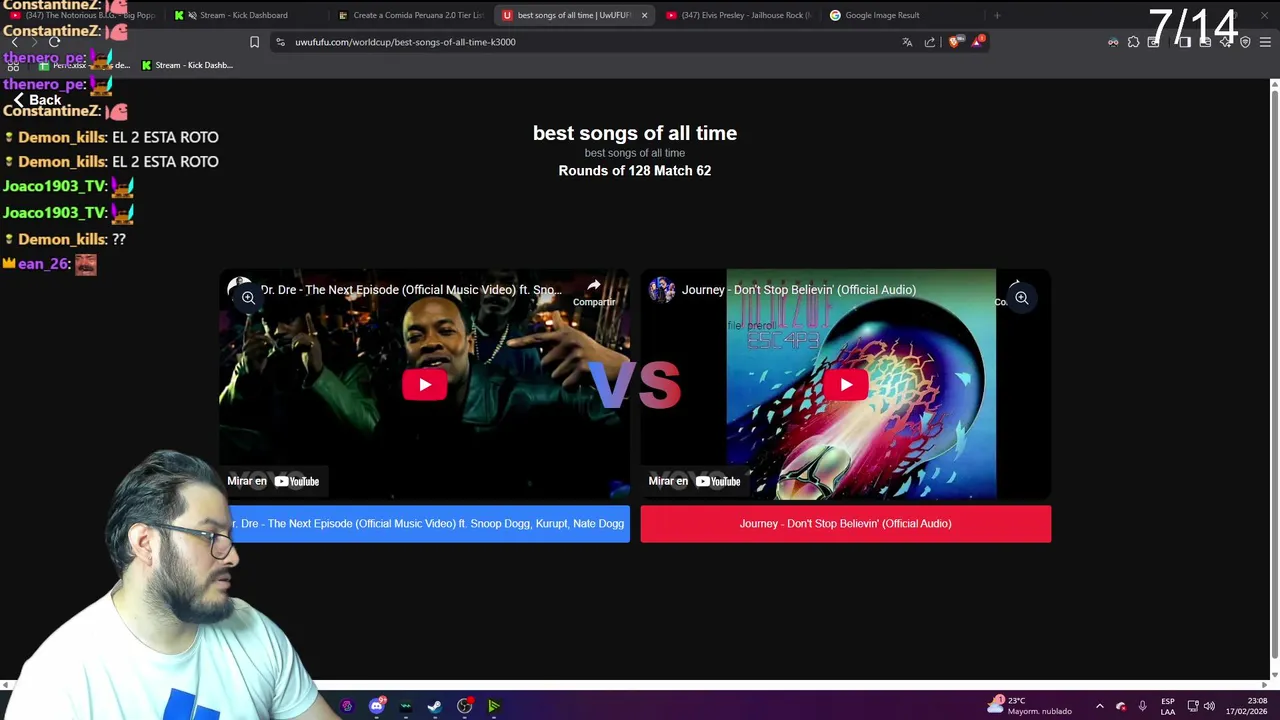The image size is (1280, 720).
Task: Open the clock showing 23:08
Action: [x=1247, y=706]
